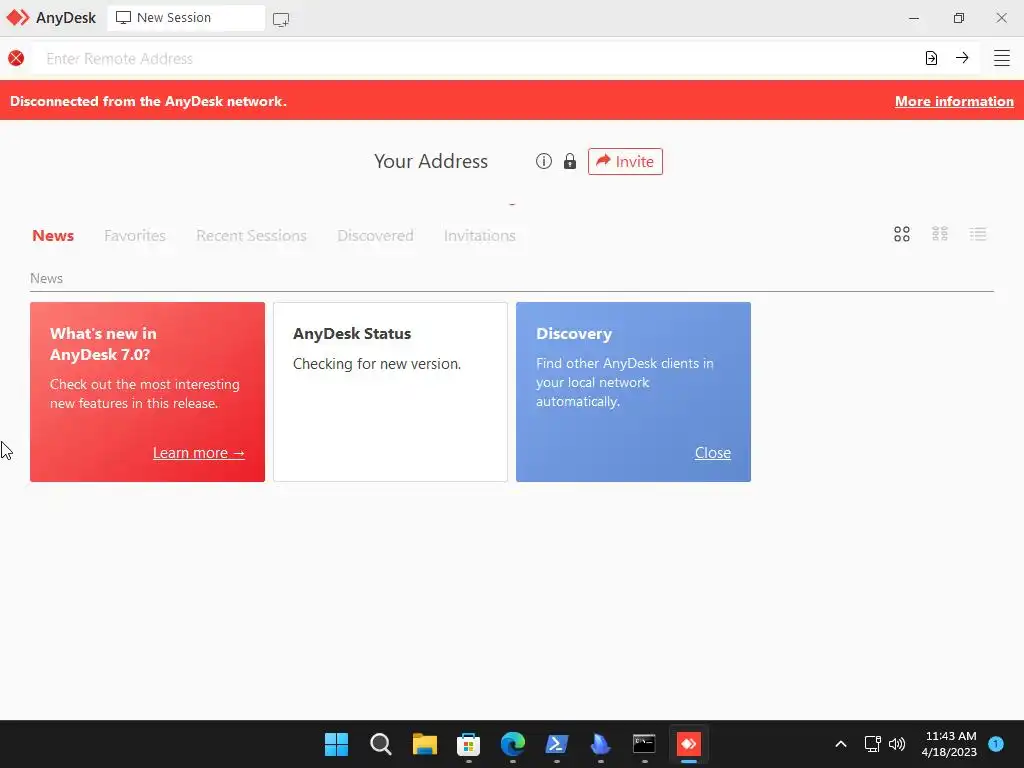Screen dimensions: 1024x768
Task: Open the AnyDesk Status card
Action: (391, 392)
